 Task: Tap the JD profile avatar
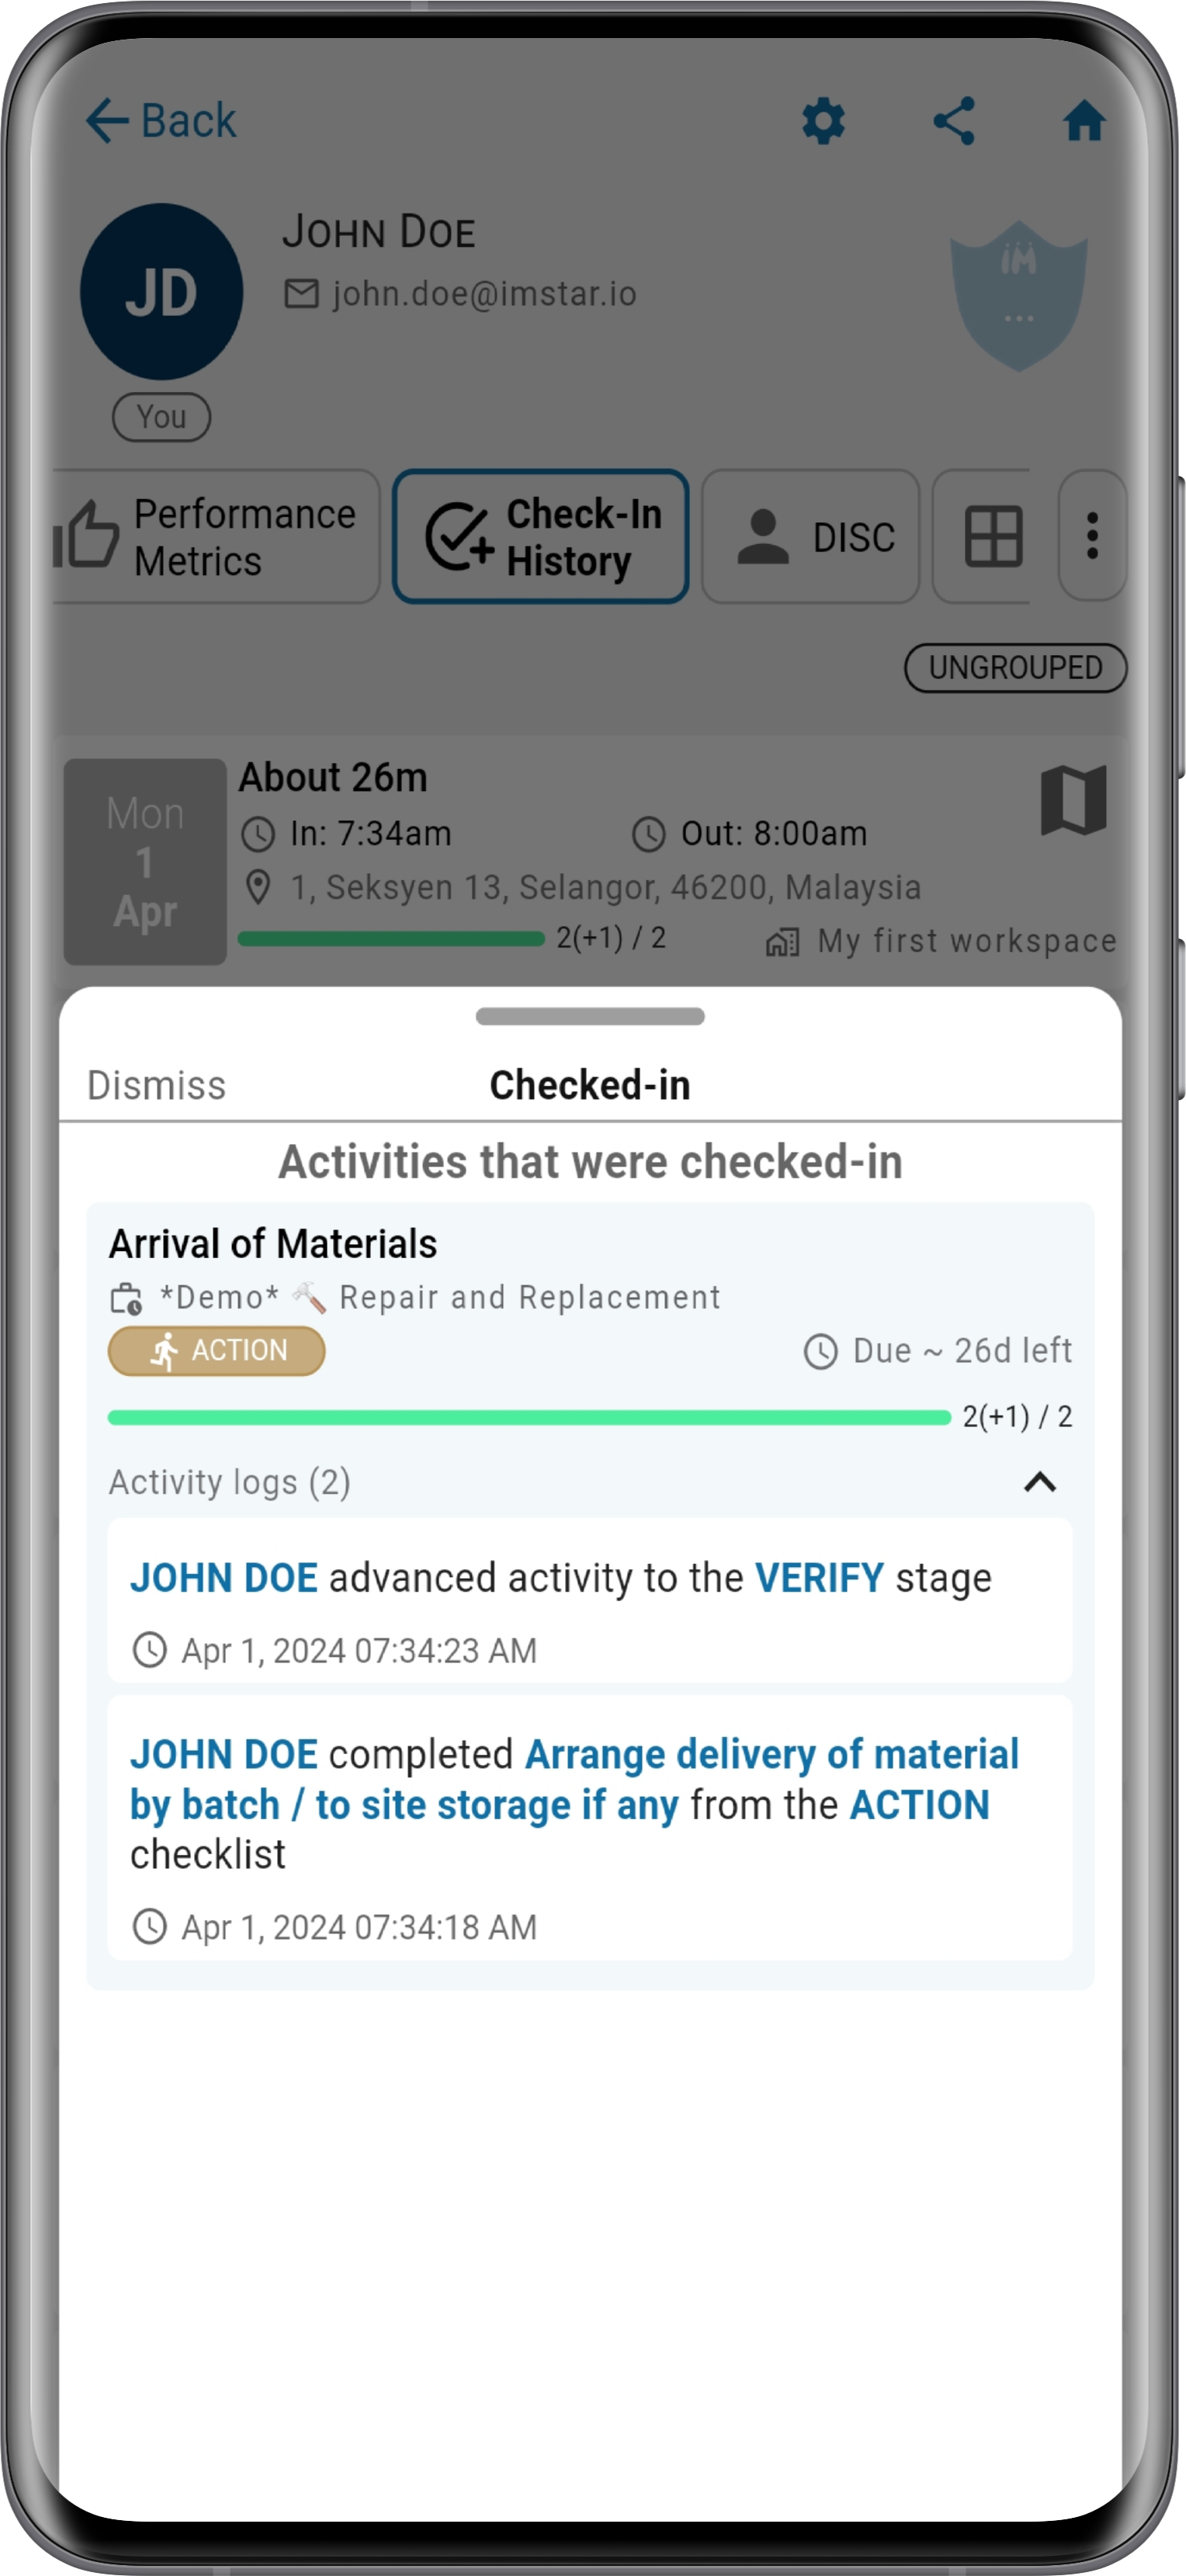point(161,292)
